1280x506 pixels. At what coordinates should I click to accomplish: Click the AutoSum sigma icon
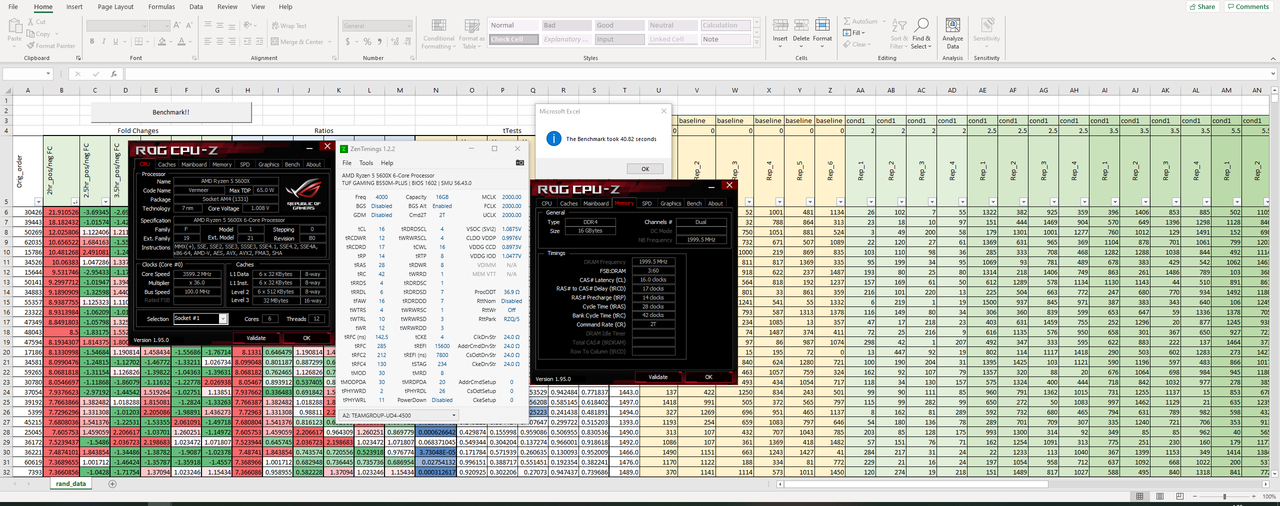pos(845,21)
